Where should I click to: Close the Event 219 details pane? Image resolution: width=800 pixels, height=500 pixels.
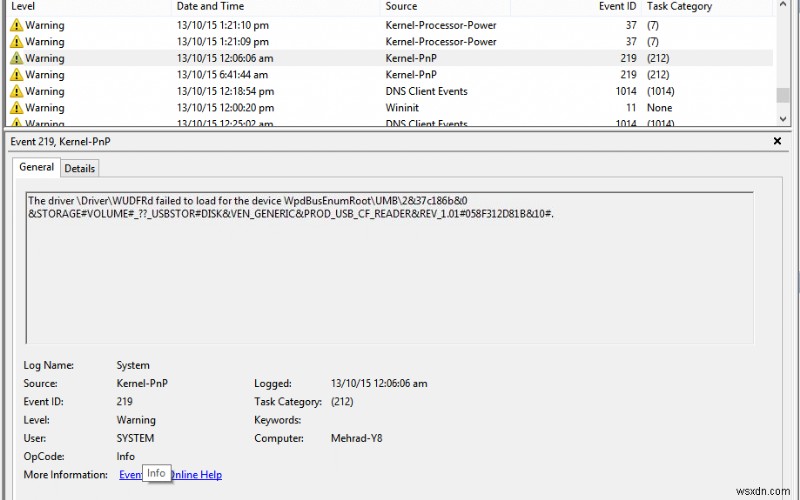777,141
